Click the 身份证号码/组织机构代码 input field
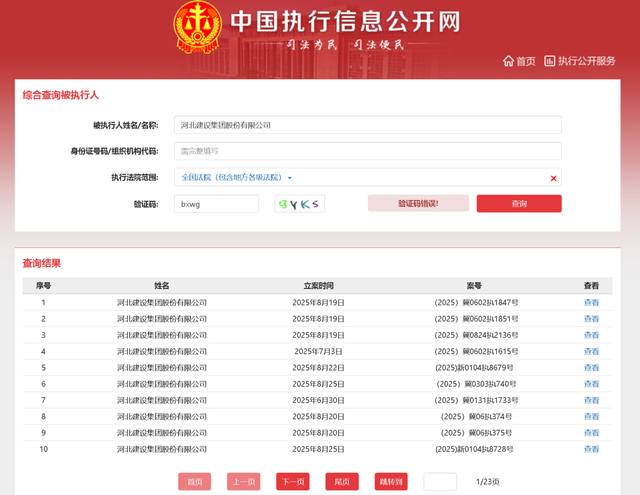This screenshot has height=495, width=640. pyautogui.click(x=368, y=151)
